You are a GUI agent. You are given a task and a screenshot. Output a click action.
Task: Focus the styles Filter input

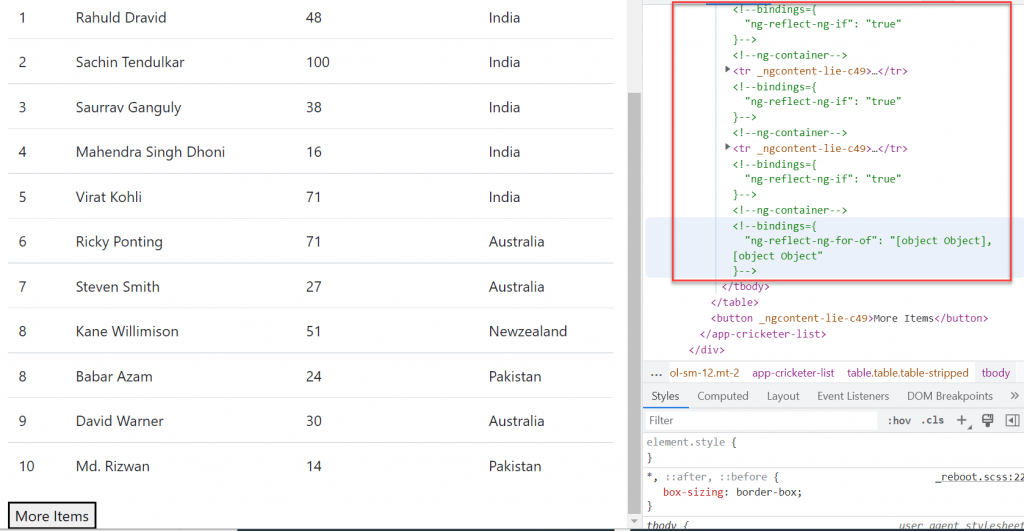click(761, 421)
